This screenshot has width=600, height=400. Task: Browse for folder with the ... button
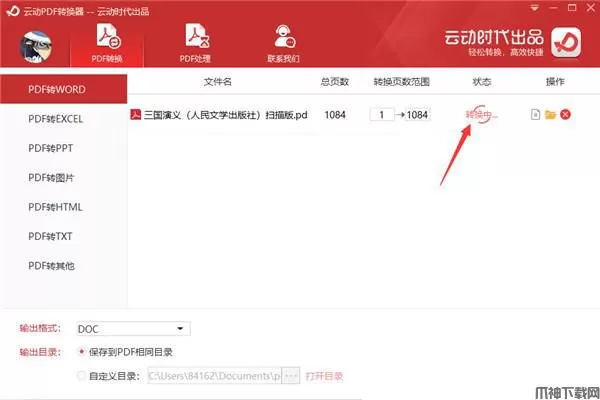[x=291, y=376]
